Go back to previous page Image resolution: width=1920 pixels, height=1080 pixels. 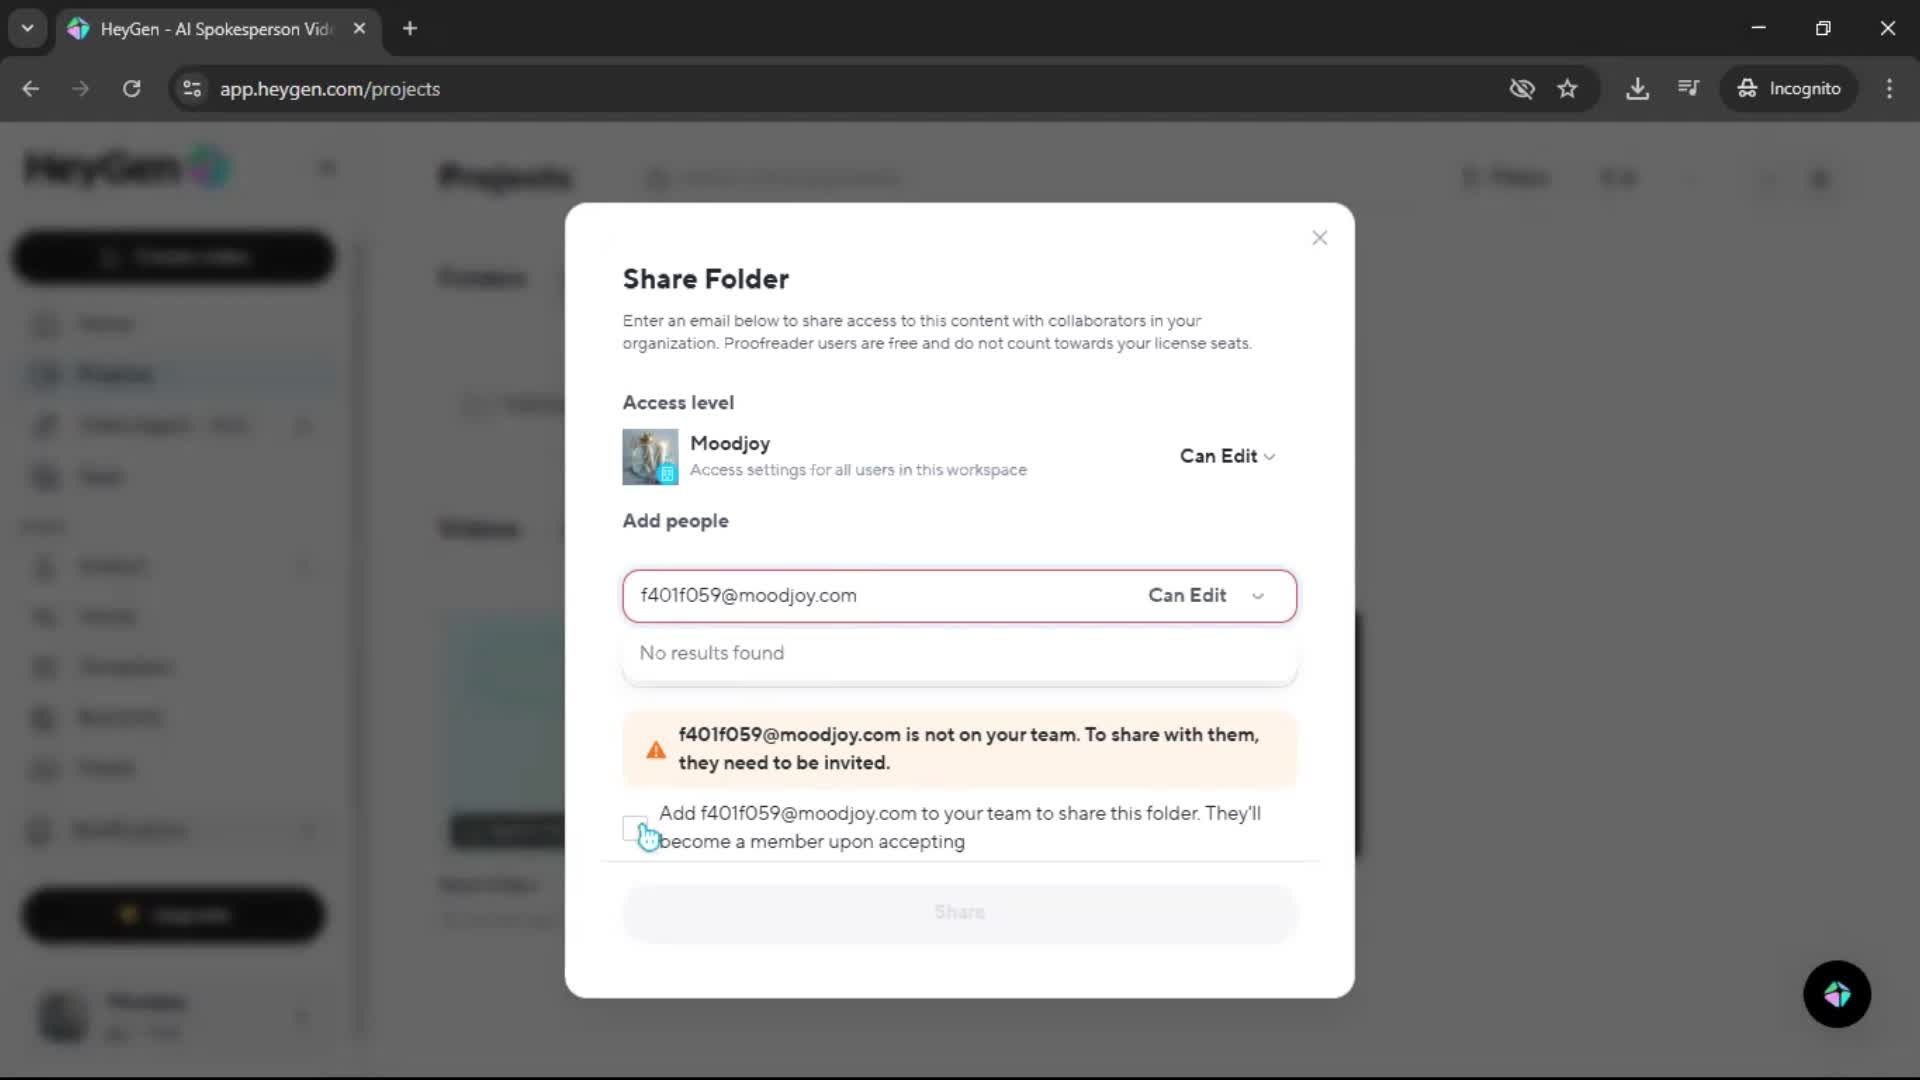pos(31,89)
